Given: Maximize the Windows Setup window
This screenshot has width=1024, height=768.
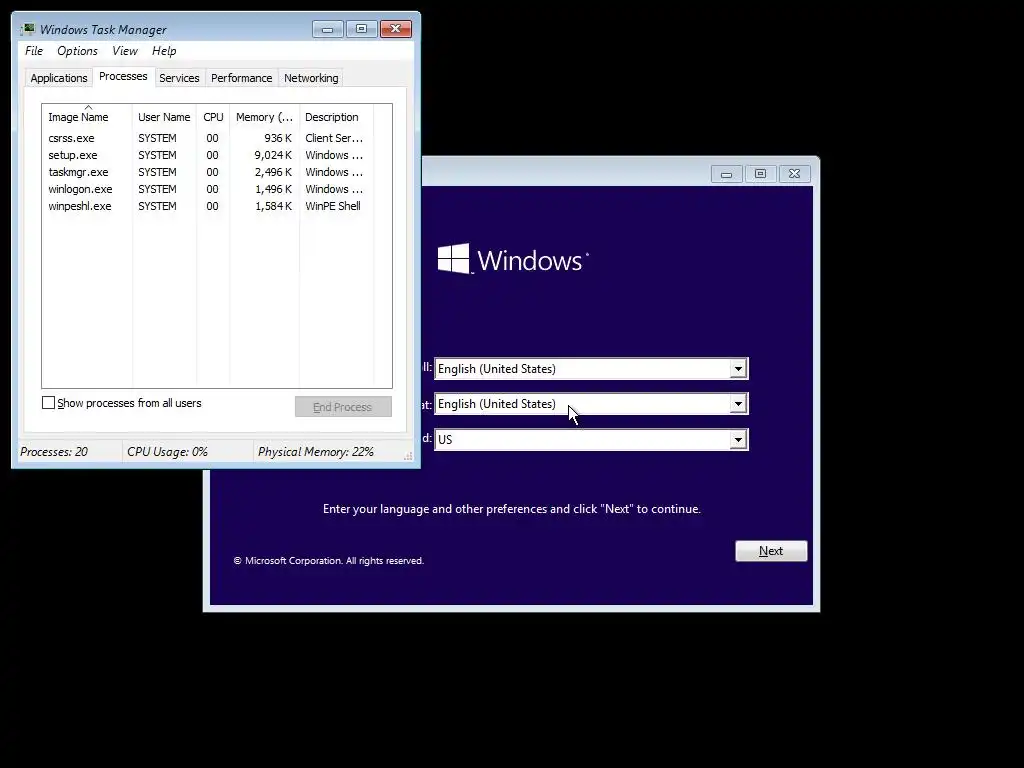Looking at the screenshot, I should pos(760,174).
